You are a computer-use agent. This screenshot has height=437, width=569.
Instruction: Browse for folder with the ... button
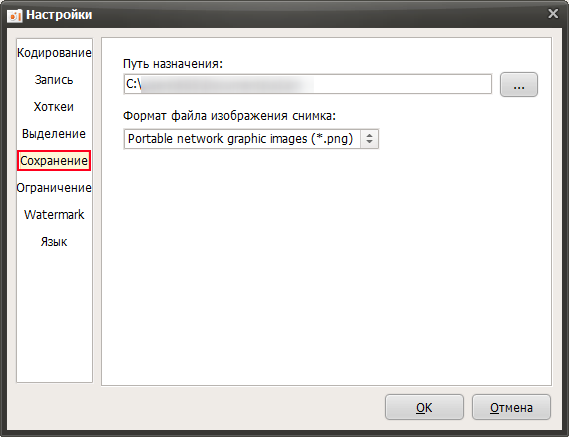pos(519,85)
